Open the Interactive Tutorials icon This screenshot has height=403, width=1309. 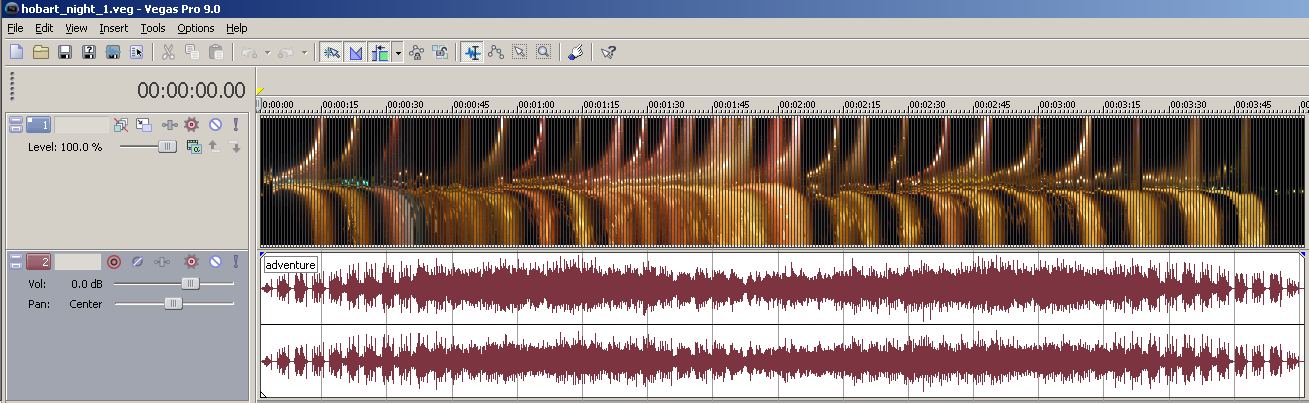click(577, 51)
